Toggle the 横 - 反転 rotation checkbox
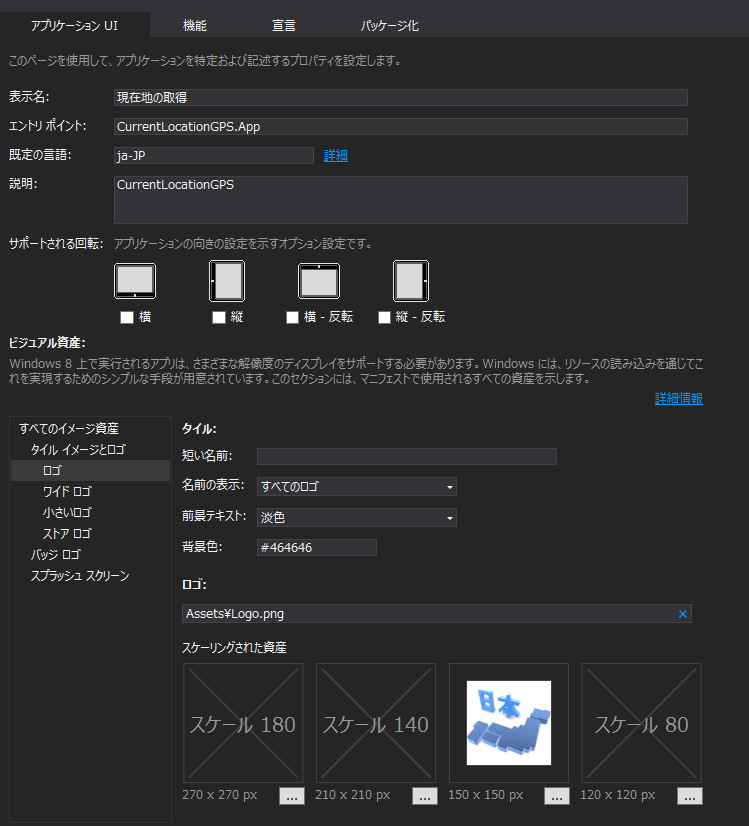The image size is (749, 826). point(292,317)
